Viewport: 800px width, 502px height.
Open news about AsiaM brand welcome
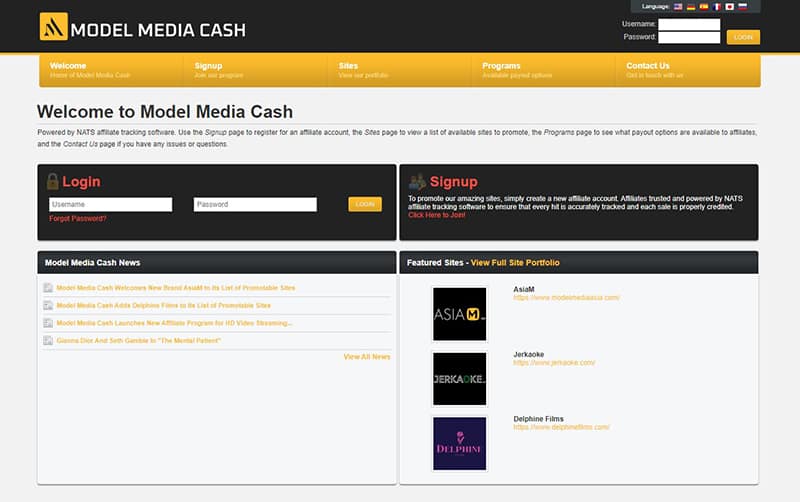point(176,288)
